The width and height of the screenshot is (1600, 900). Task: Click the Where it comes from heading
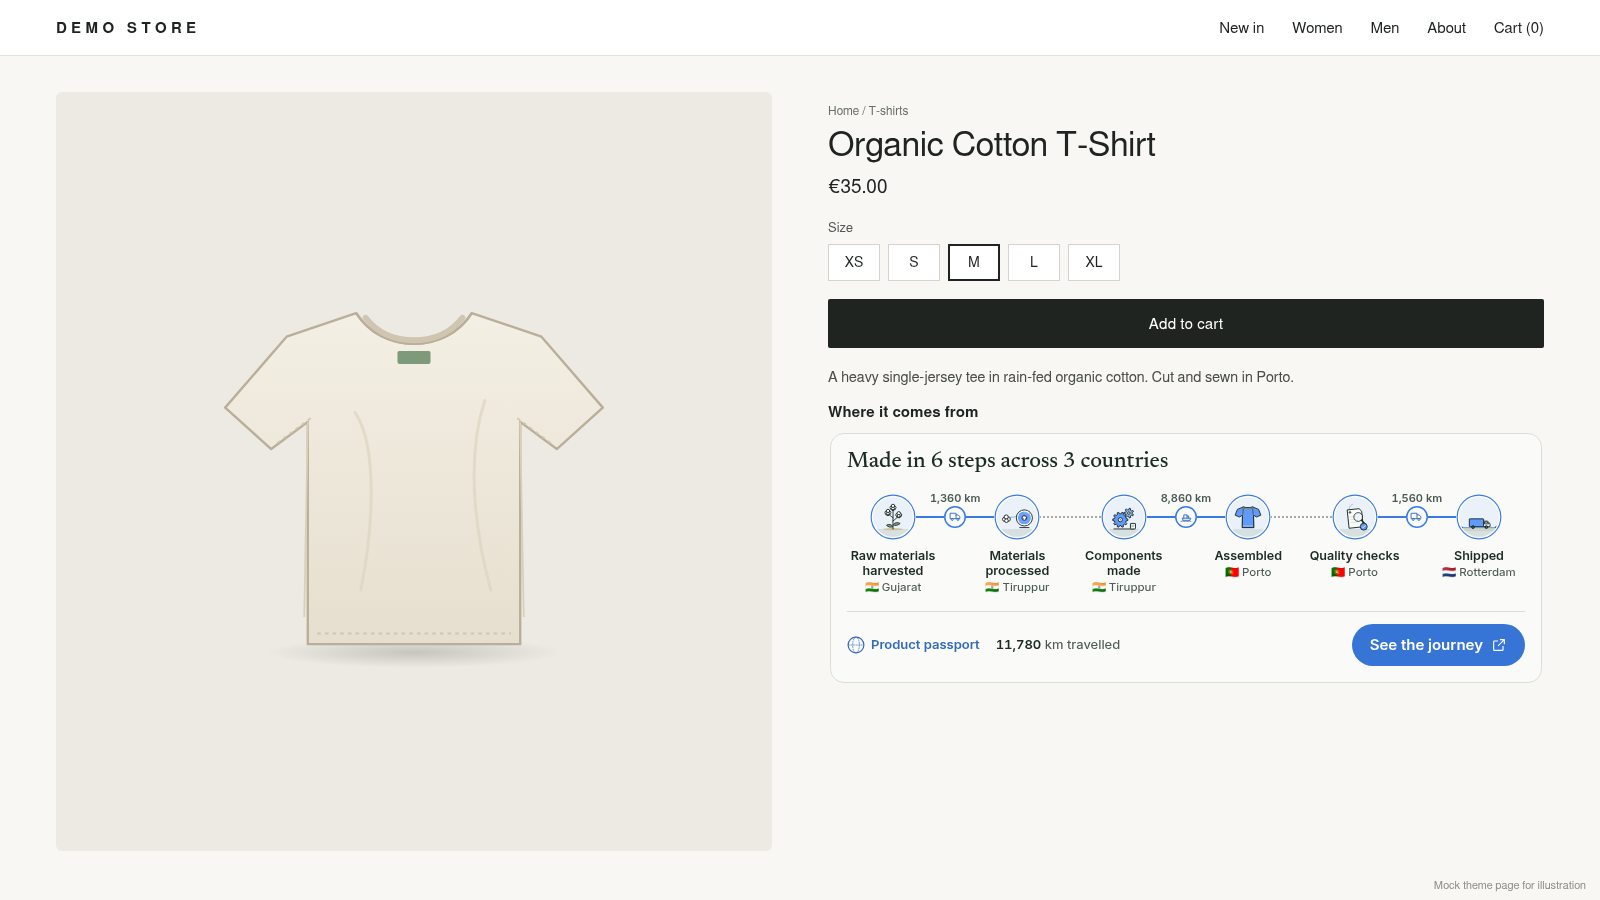[903, 412]
